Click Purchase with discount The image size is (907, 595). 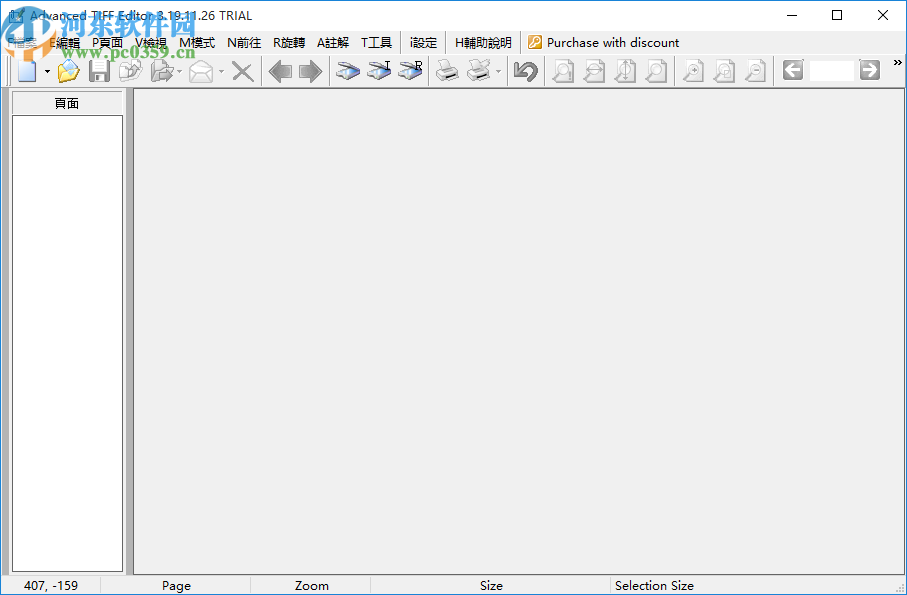603,42
